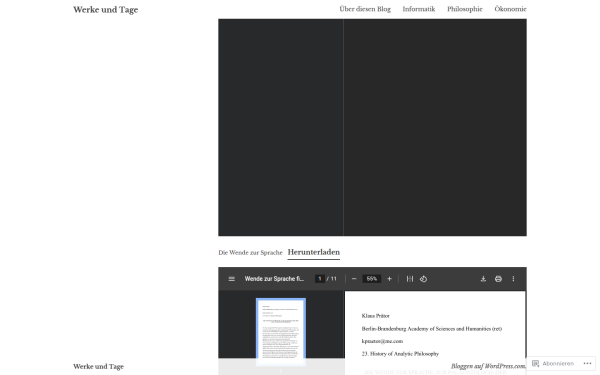Open the Über diesen Blog menu
Image resolution: width=600 pixels, height=375 pixels.
(365, 9)
